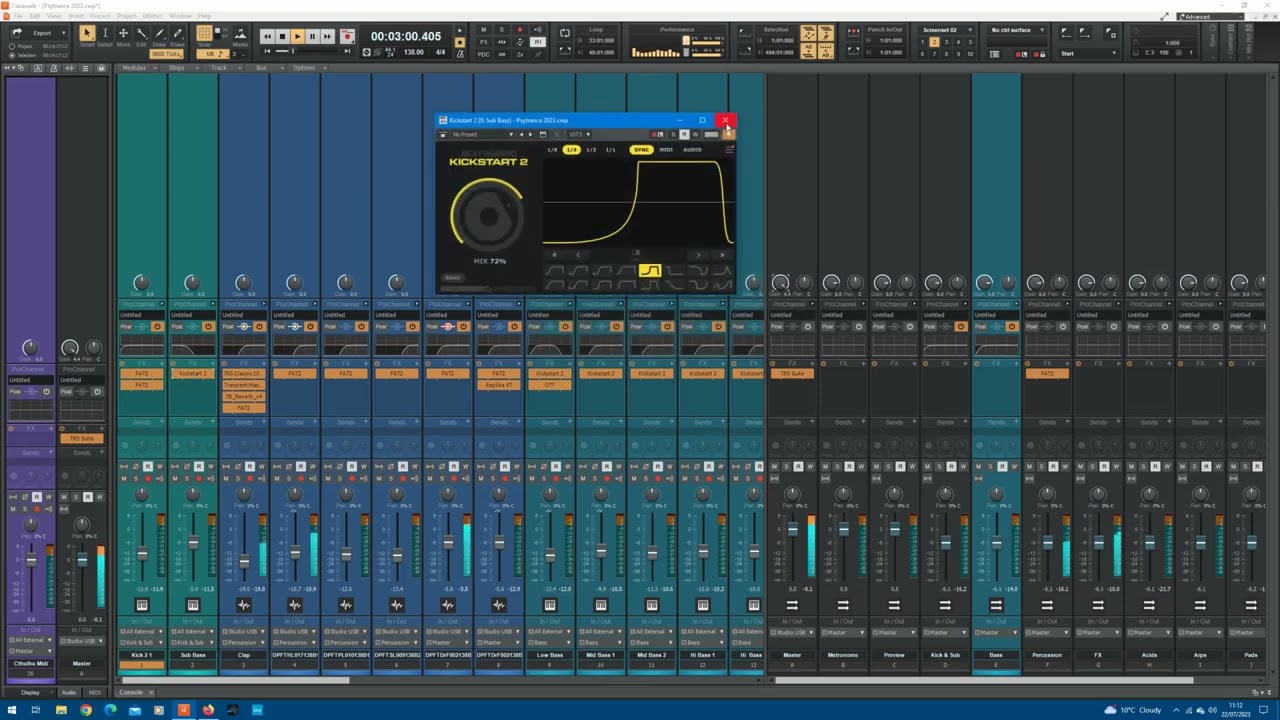
Task: Pause the transport
Action: [x=312, y=37]
